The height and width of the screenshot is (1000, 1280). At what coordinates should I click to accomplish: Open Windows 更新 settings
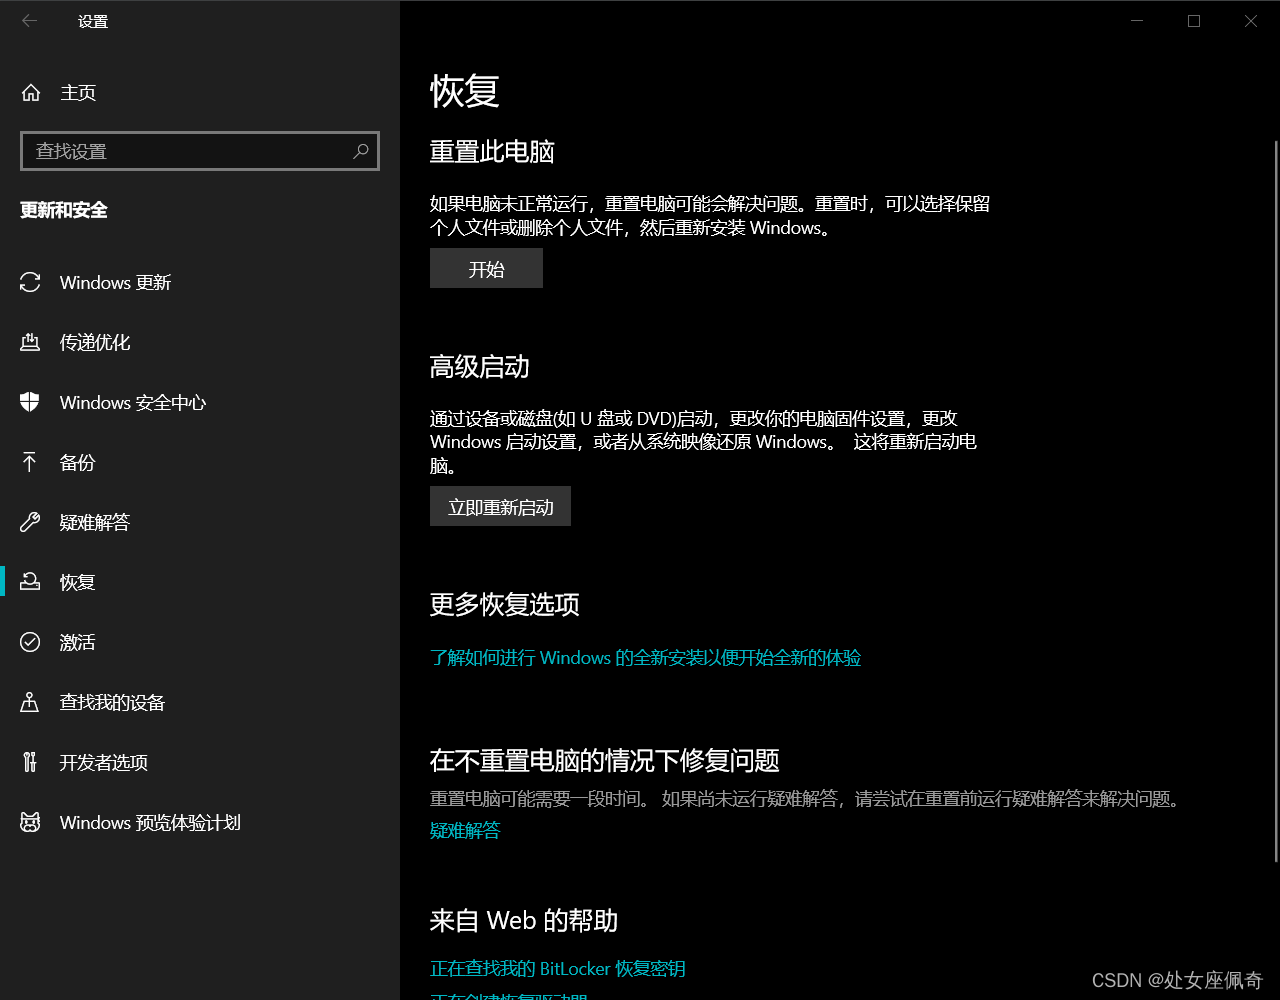[200, 283]
